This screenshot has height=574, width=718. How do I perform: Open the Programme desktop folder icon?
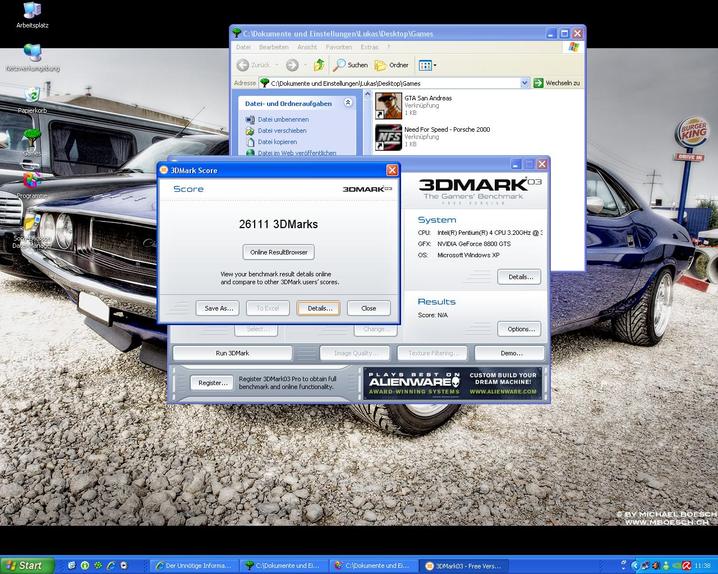pyautogui.click(x=32, y=182)
